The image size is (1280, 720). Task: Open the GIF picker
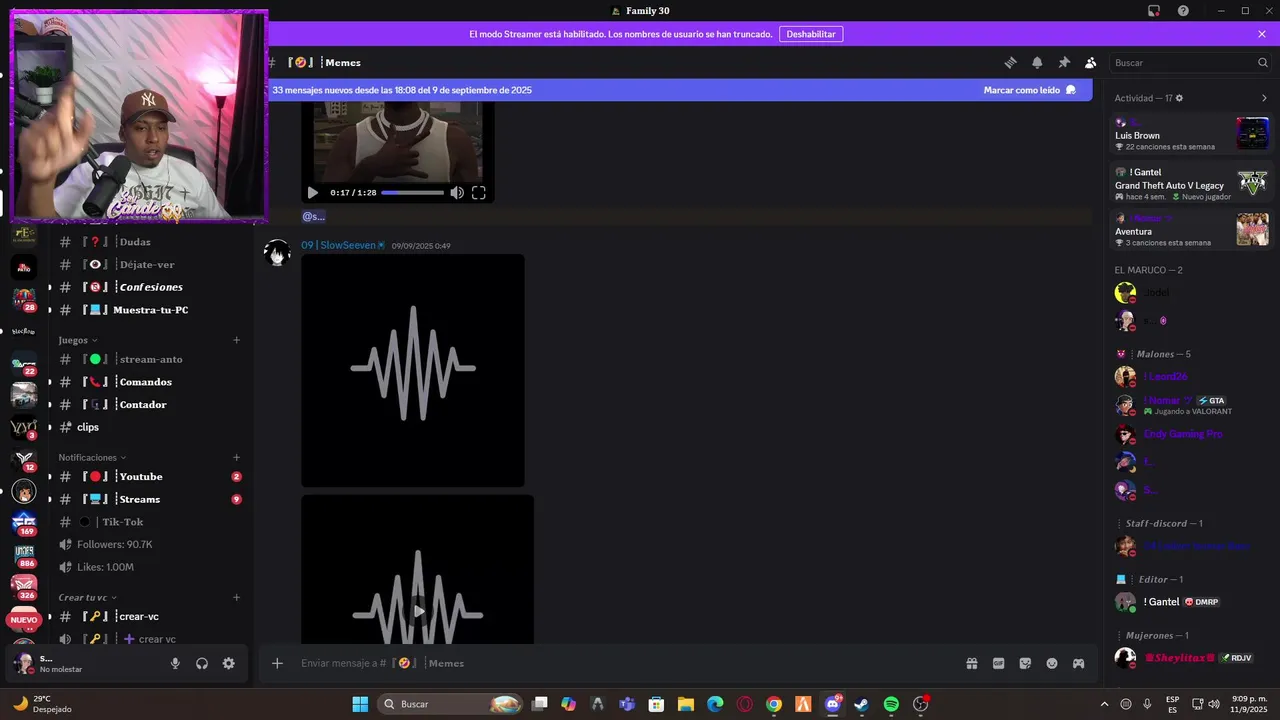point(998,663)
